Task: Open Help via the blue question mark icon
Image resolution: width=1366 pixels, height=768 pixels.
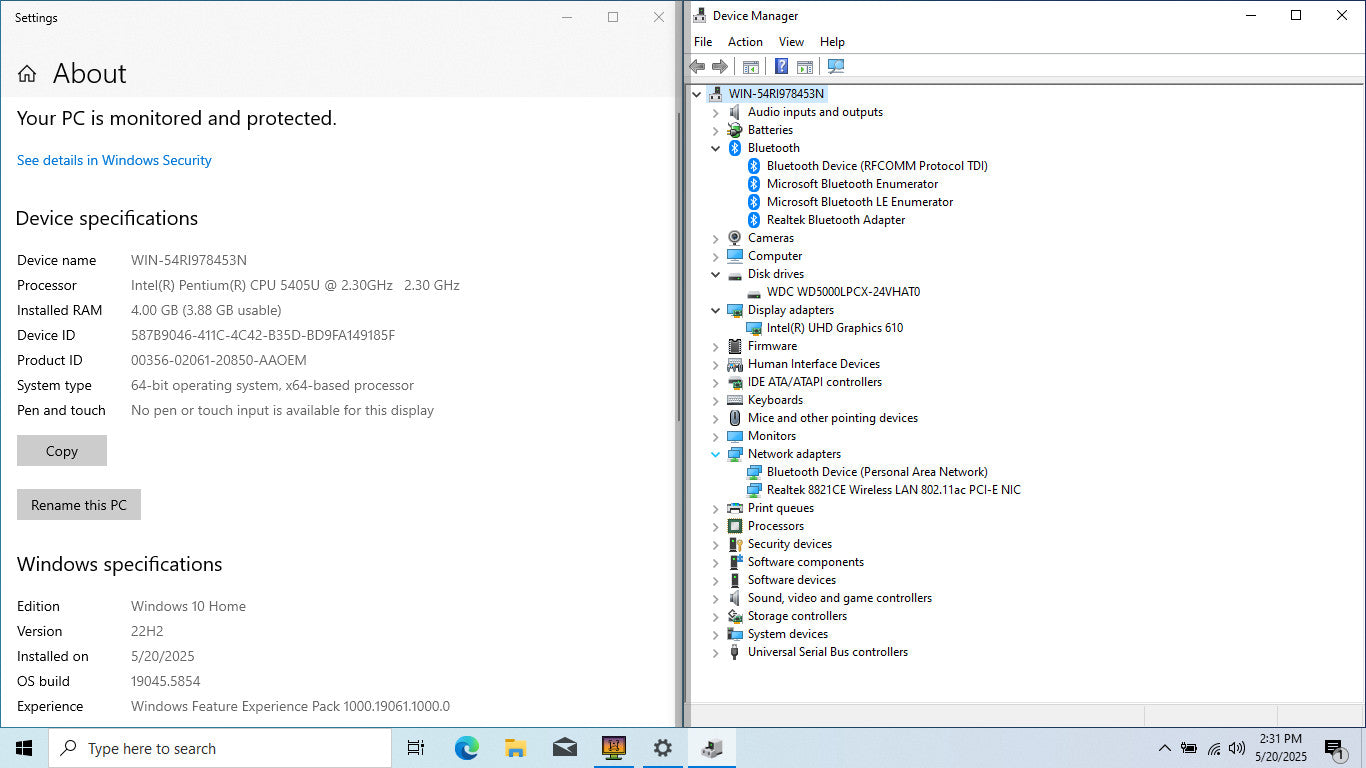Action: click(781, 66)
